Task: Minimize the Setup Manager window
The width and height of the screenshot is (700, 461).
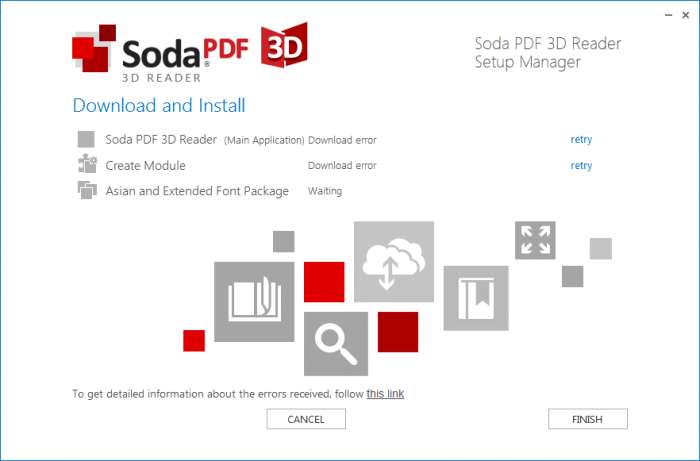Action: pos(668,15)
